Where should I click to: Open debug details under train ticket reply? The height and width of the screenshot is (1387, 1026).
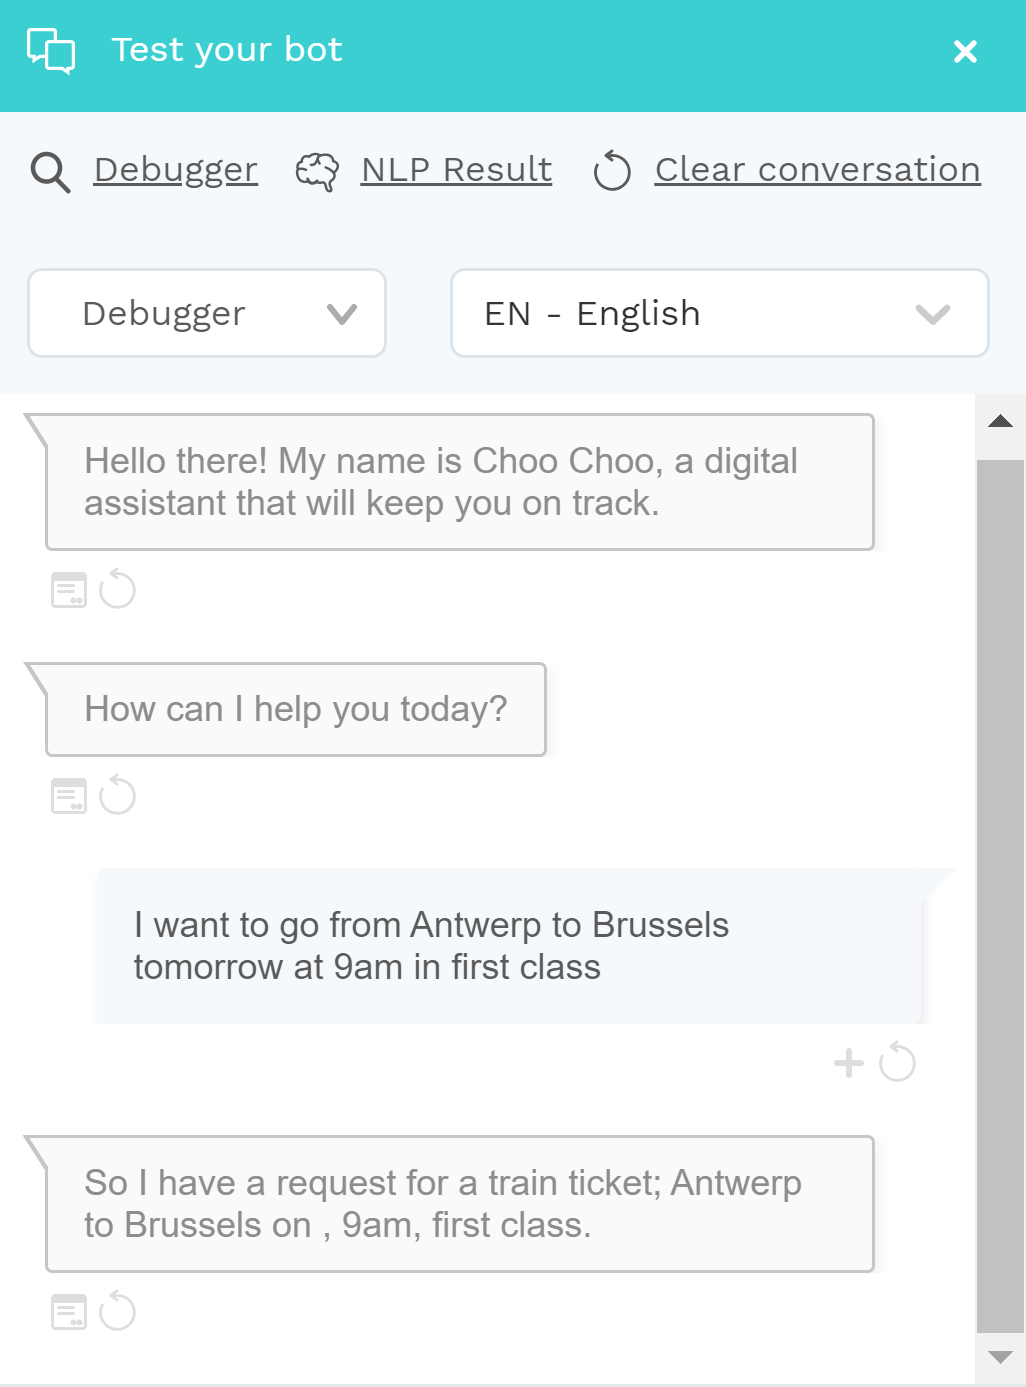tap(69, 1312)
